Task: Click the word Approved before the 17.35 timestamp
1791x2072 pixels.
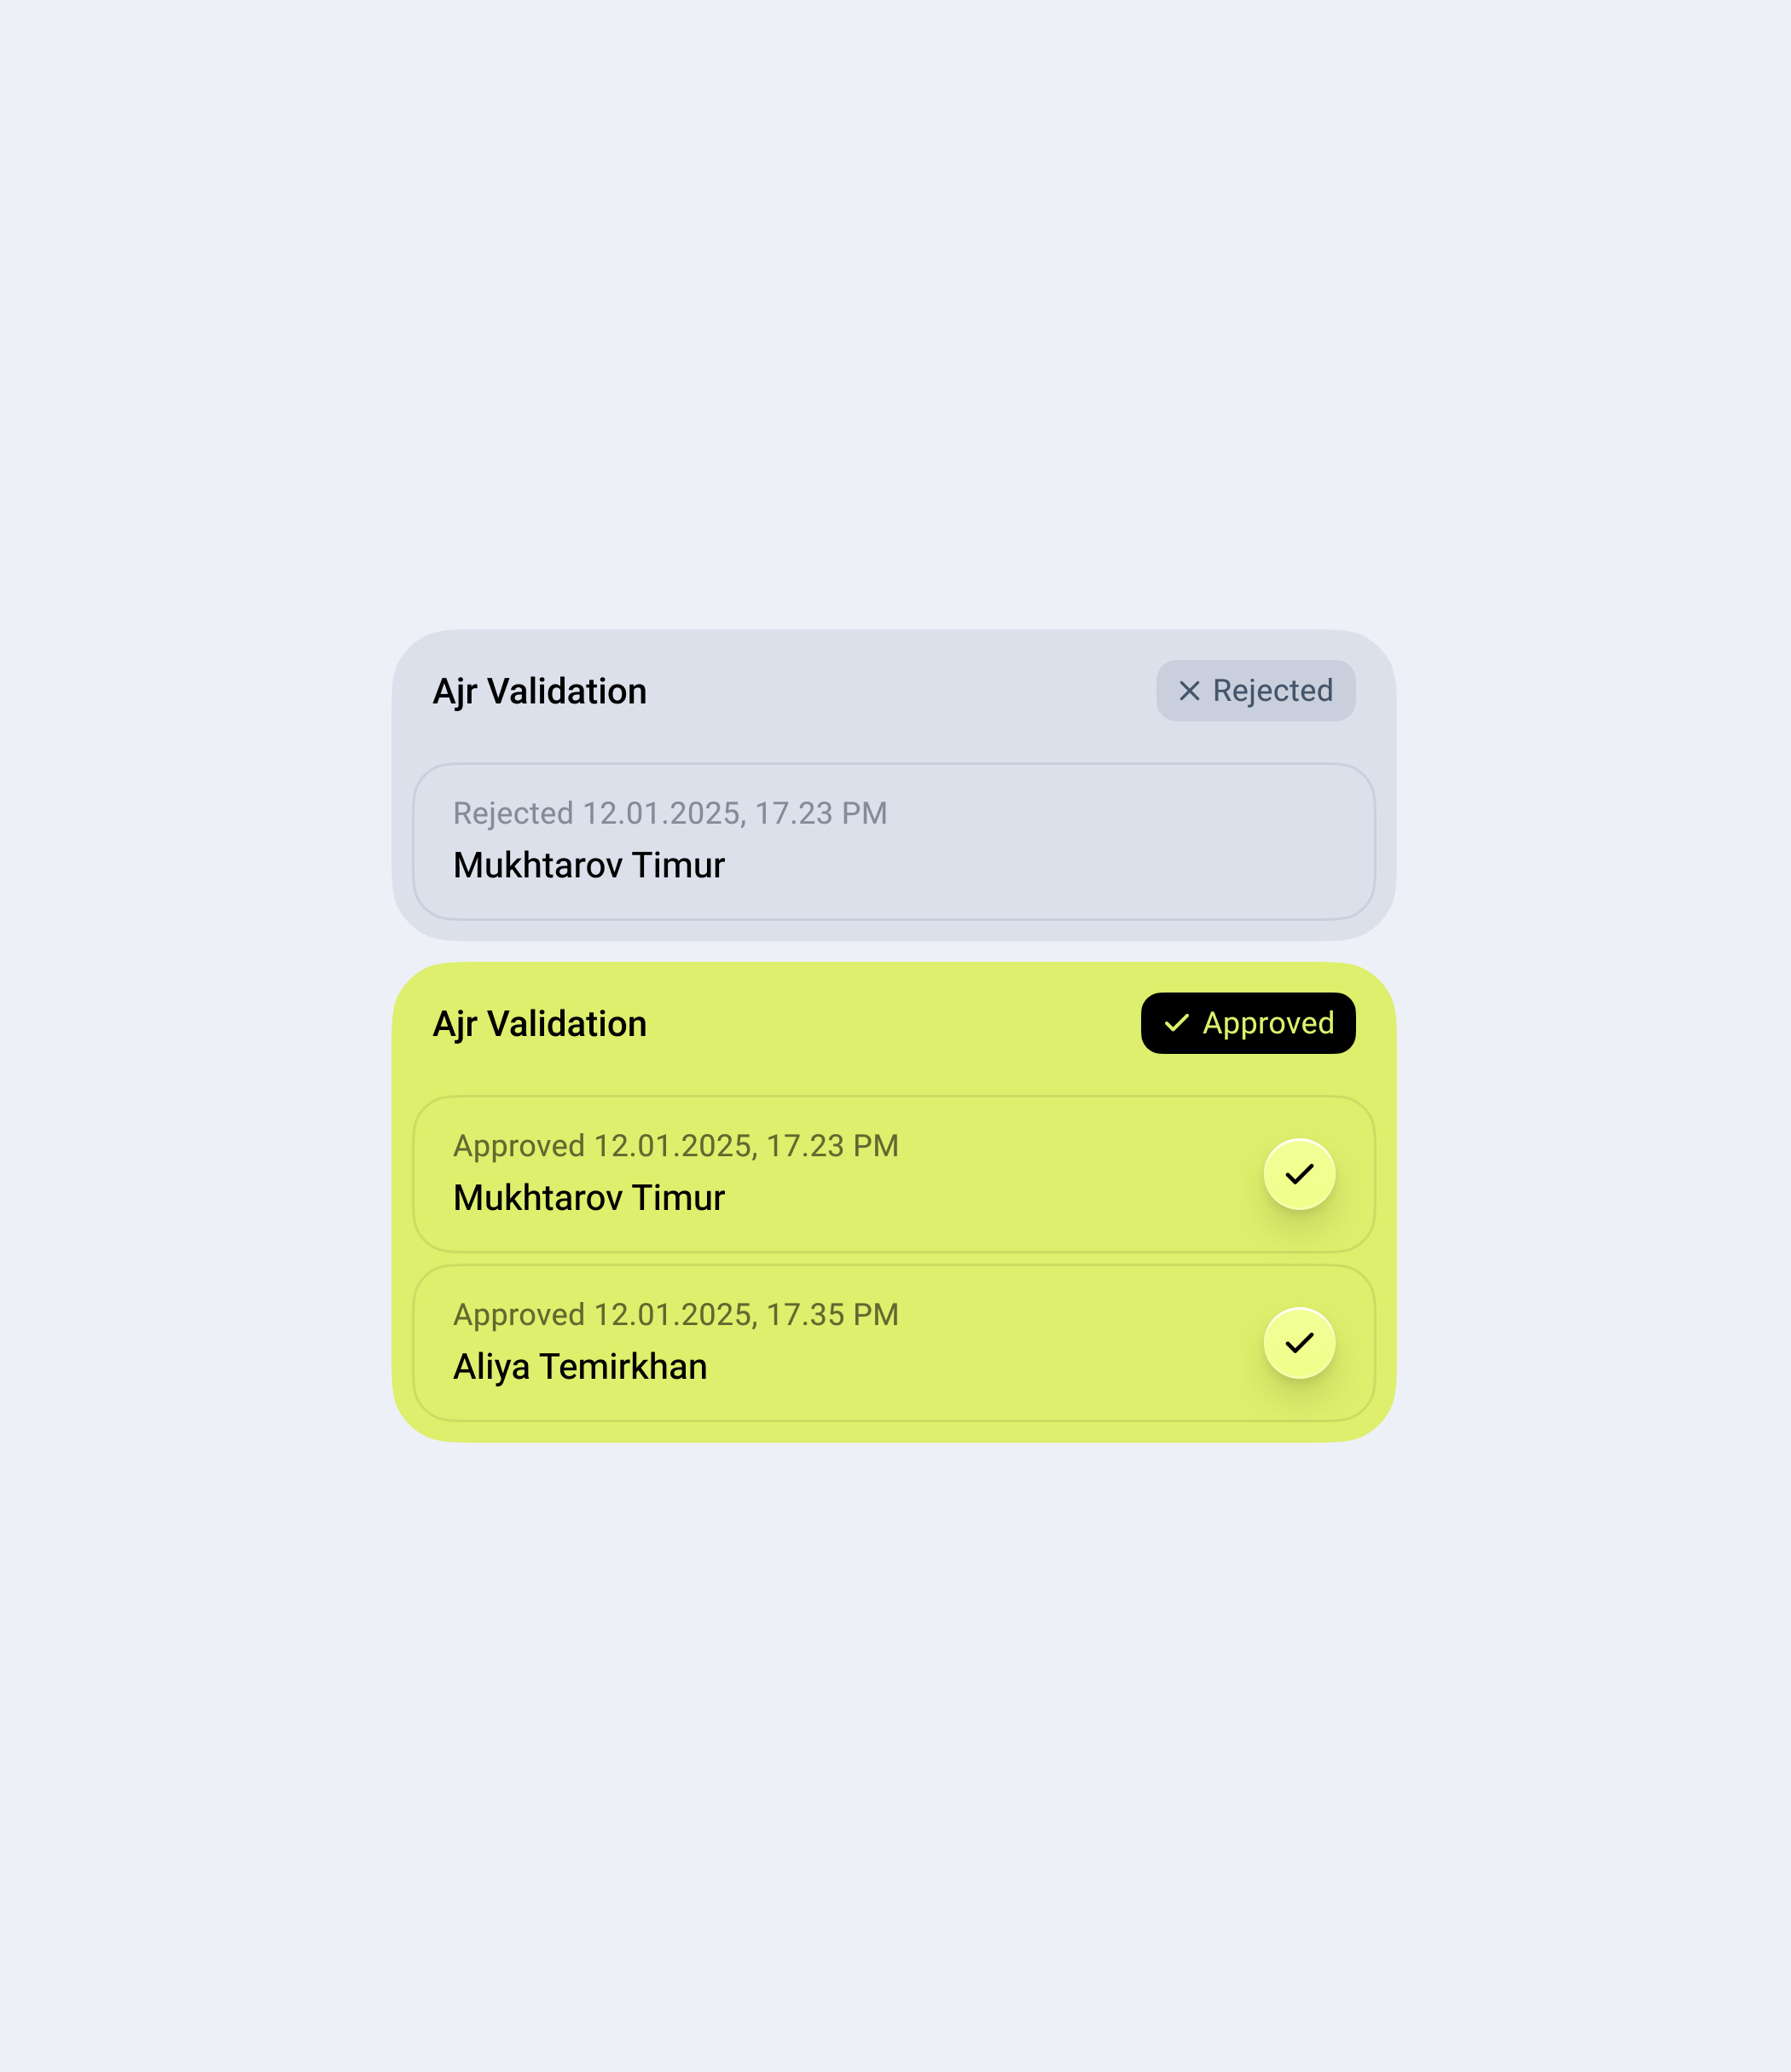Action: pyautogui.click(x=519, y=1316)
